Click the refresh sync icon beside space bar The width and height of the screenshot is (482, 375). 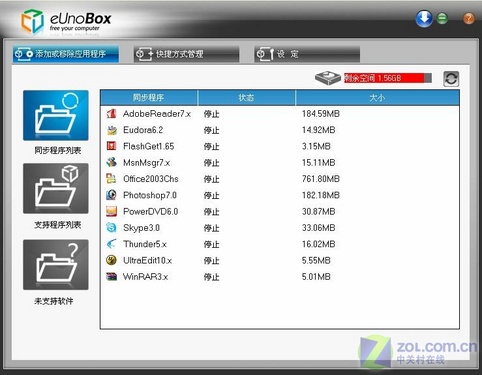click(x=451, y=79)
